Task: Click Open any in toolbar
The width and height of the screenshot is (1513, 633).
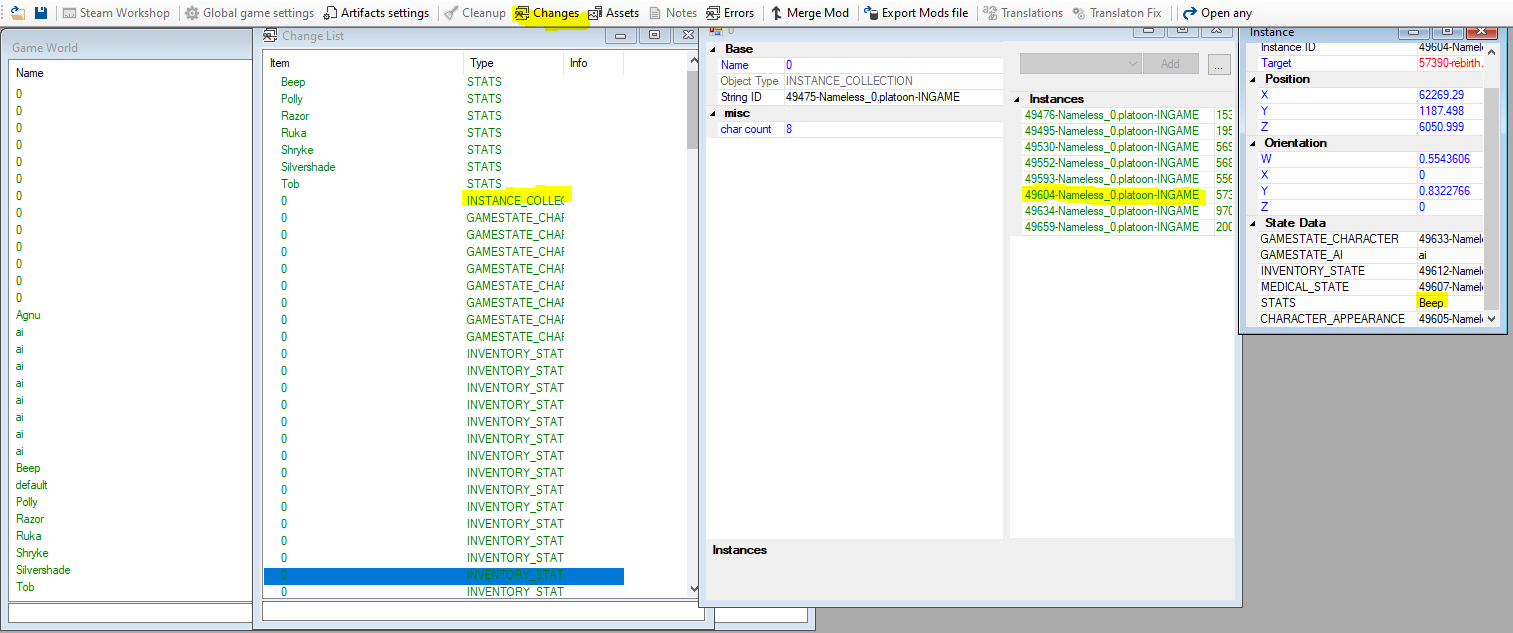Action: (1217, 13)
